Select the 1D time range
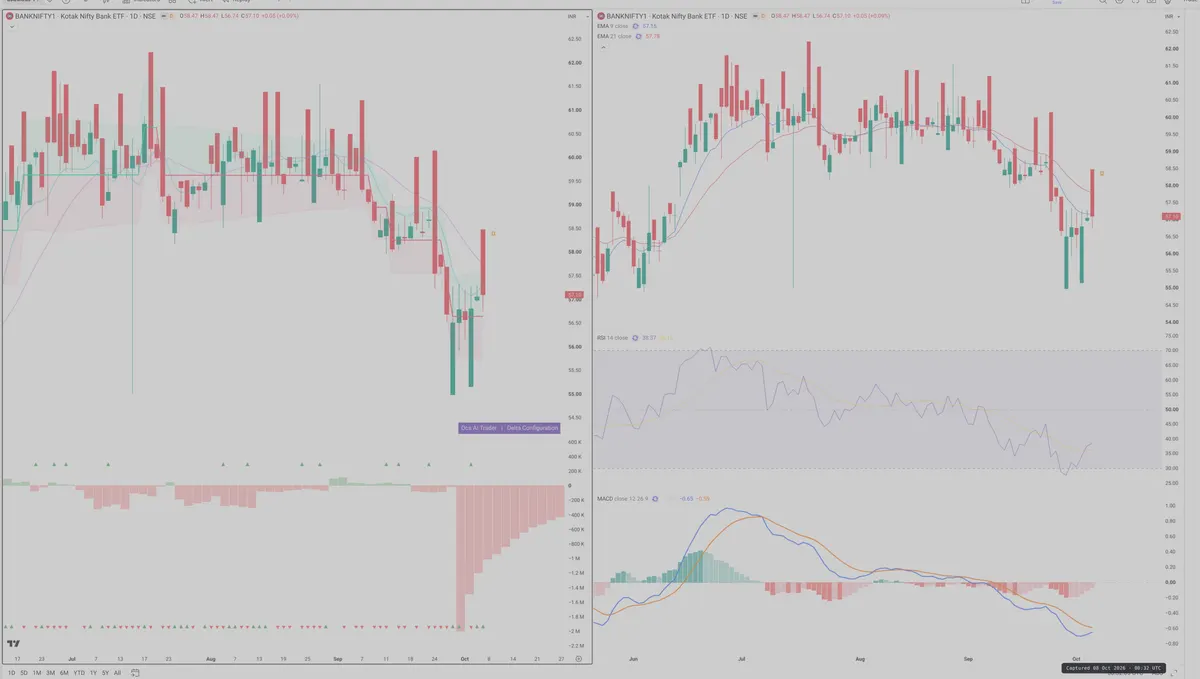Viewport: 1200px width, 679px height. (12, 673)
